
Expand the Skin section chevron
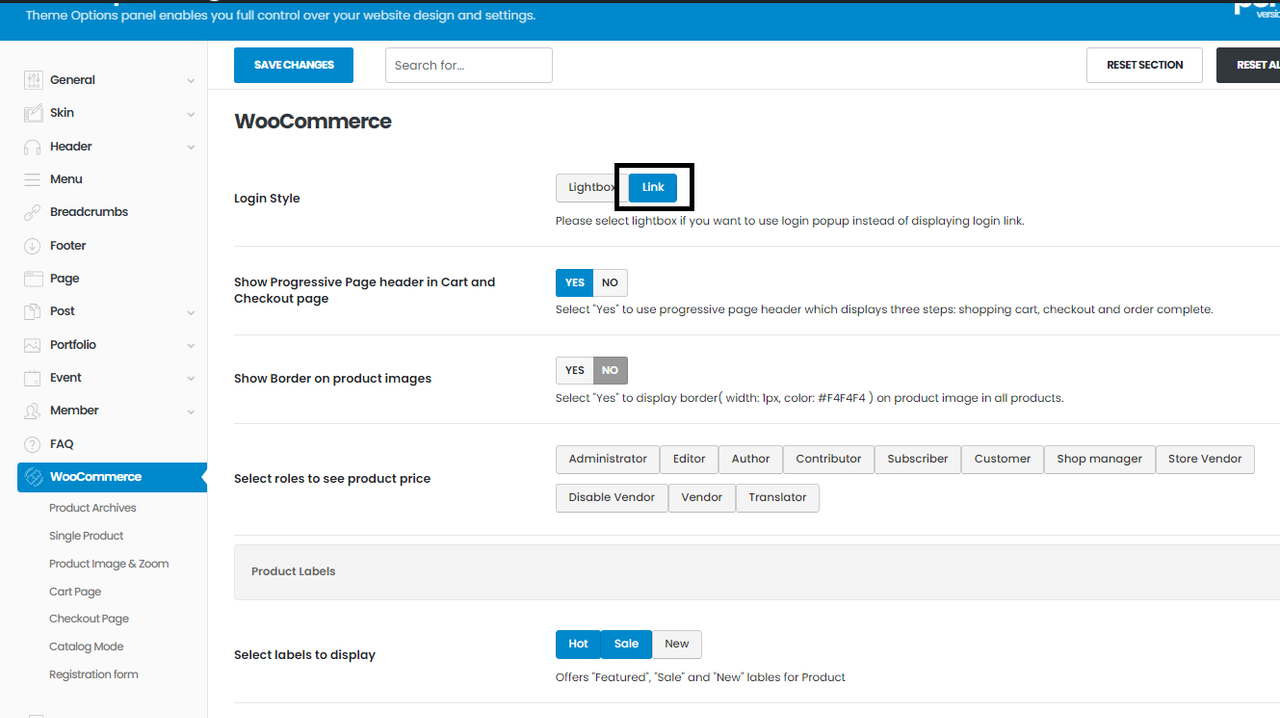[191, 114]
